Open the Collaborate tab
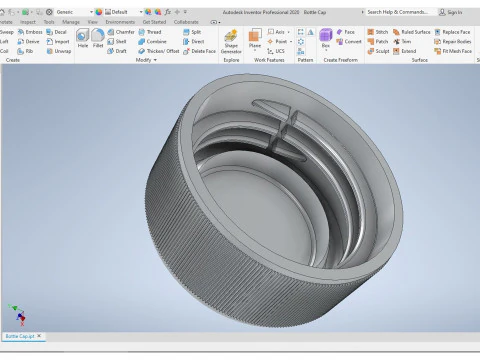 tap(186, 22)
